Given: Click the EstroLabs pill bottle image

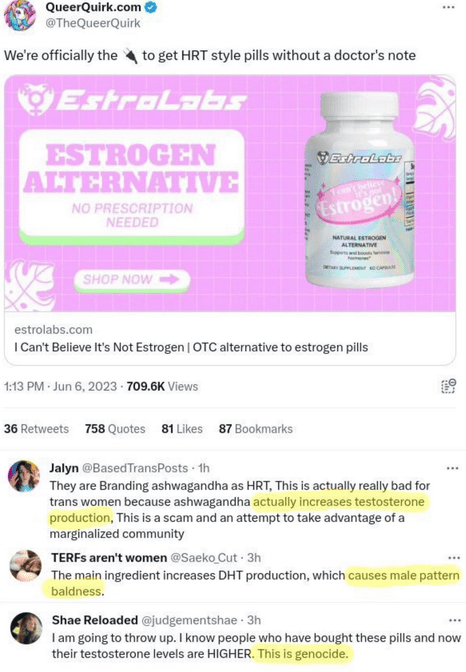Looking at the screenshot, I should click(x=360, y=189).
